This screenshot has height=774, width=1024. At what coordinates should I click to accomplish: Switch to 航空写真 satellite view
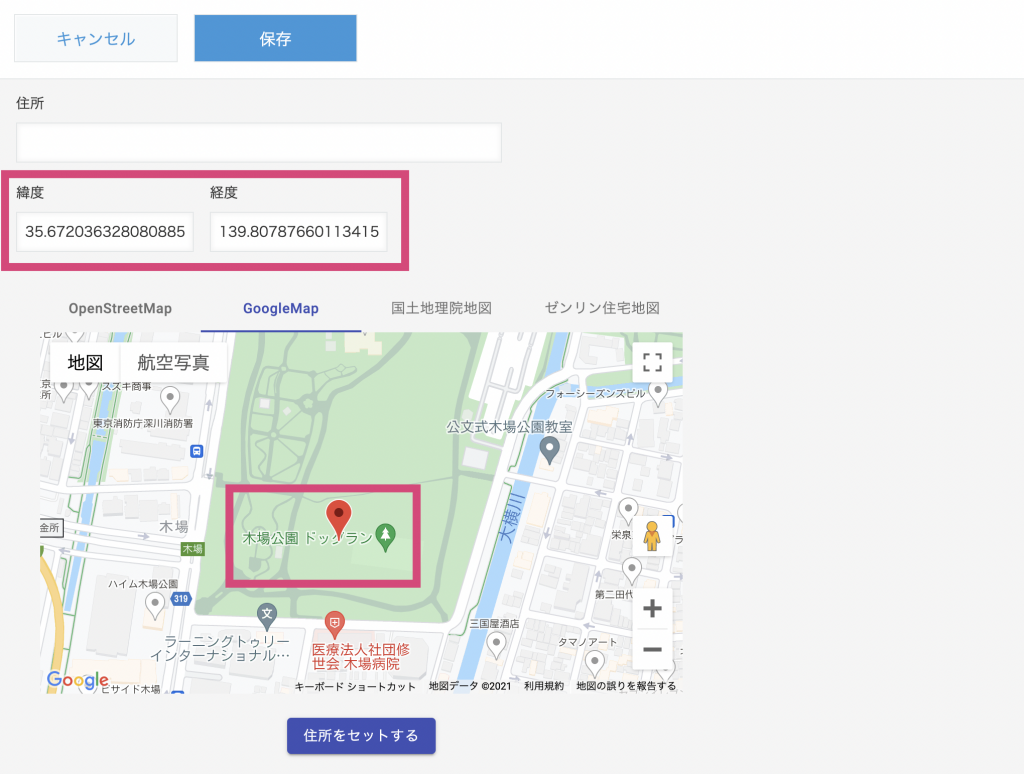[173, 363]
